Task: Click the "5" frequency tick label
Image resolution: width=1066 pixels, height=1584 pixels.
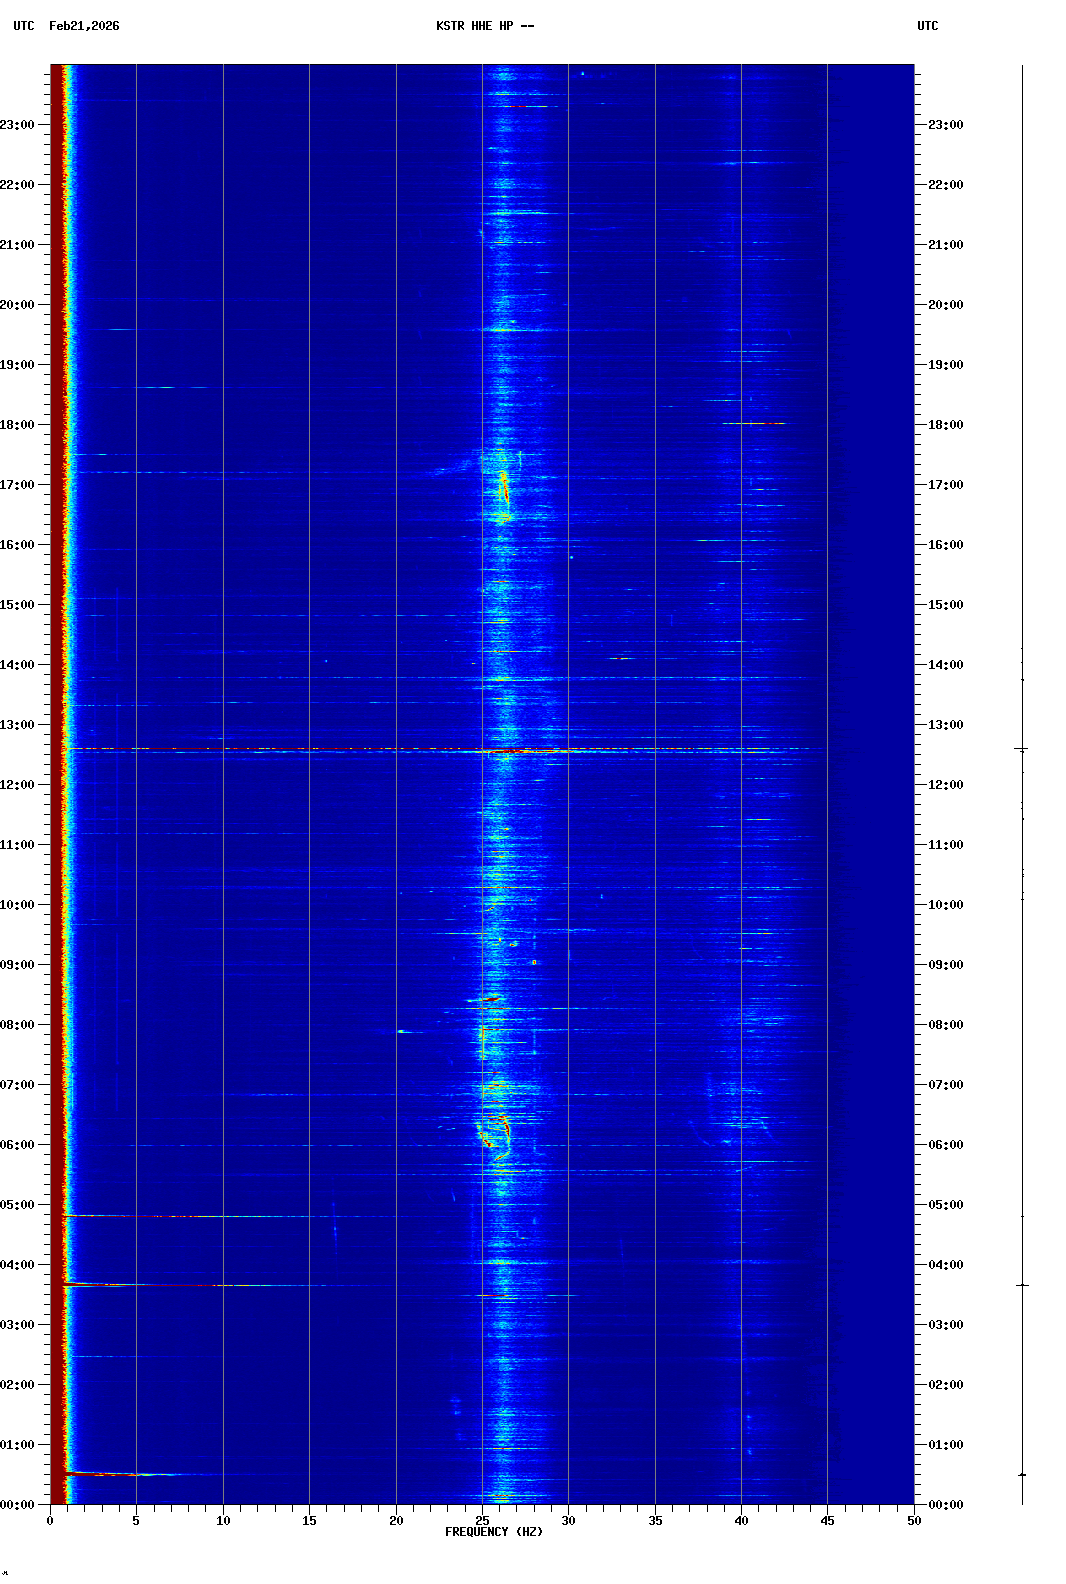Action: (x=136, y=1521)
